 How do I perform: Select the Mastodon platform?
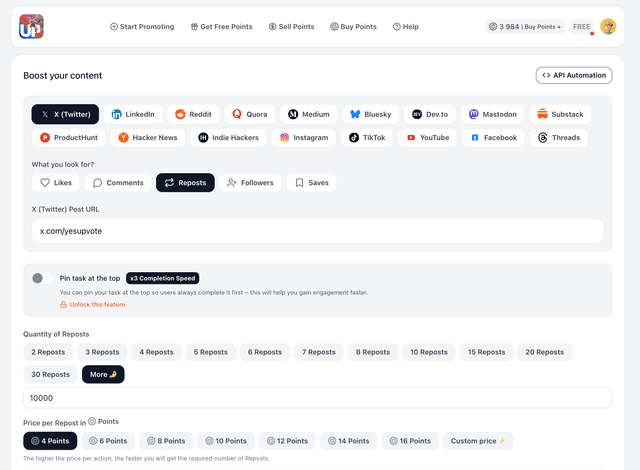pos(493,114)
